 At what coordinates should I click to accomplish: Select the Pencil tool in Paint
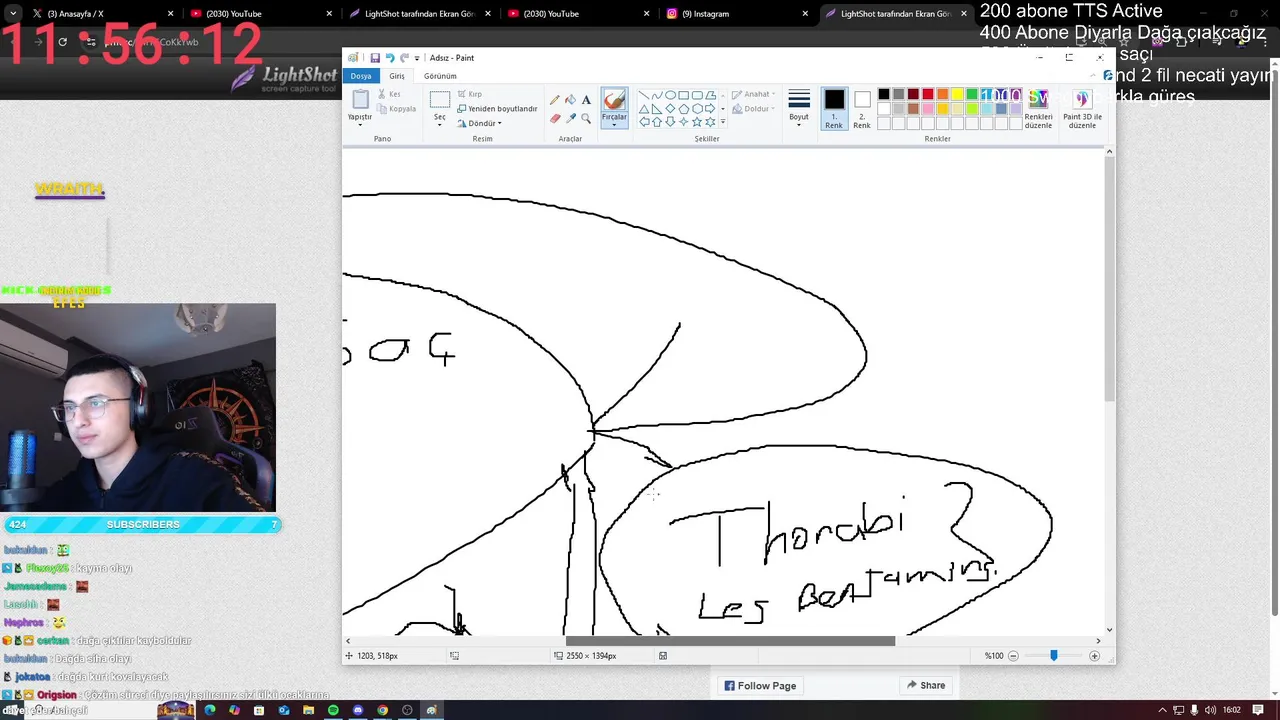point(555,100)
